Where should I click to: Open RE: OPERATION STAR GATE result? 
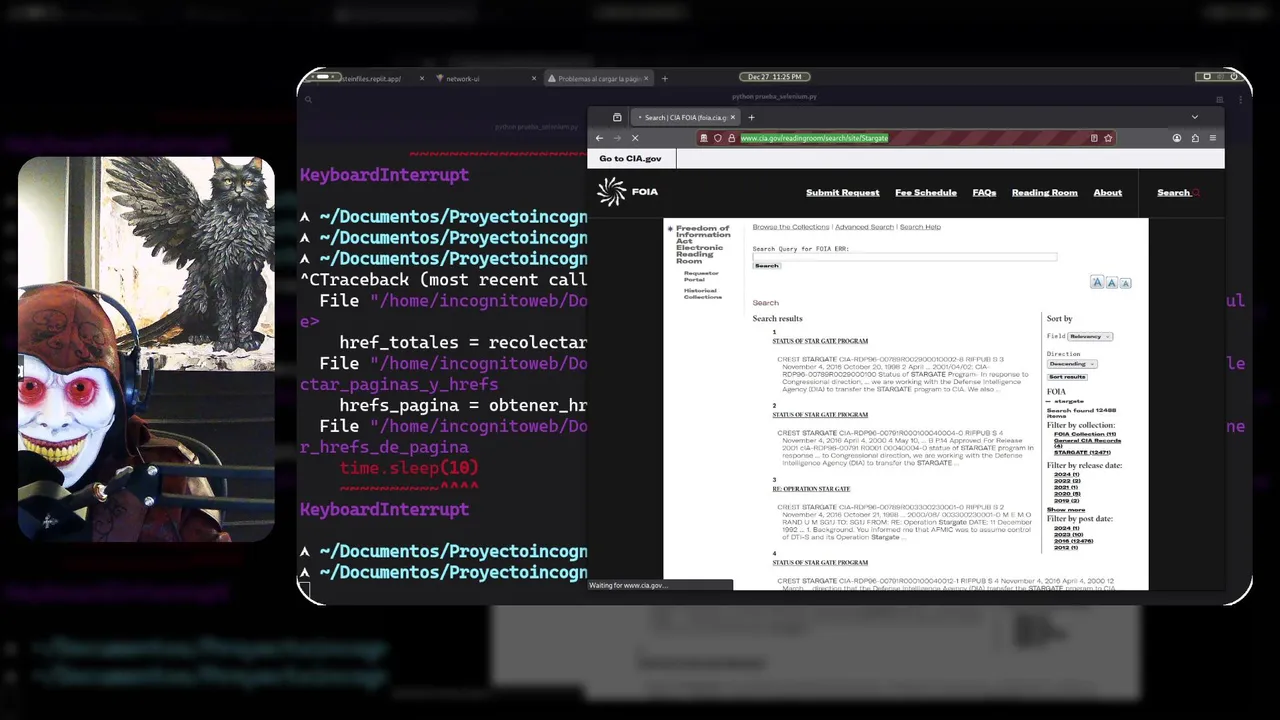811,489
